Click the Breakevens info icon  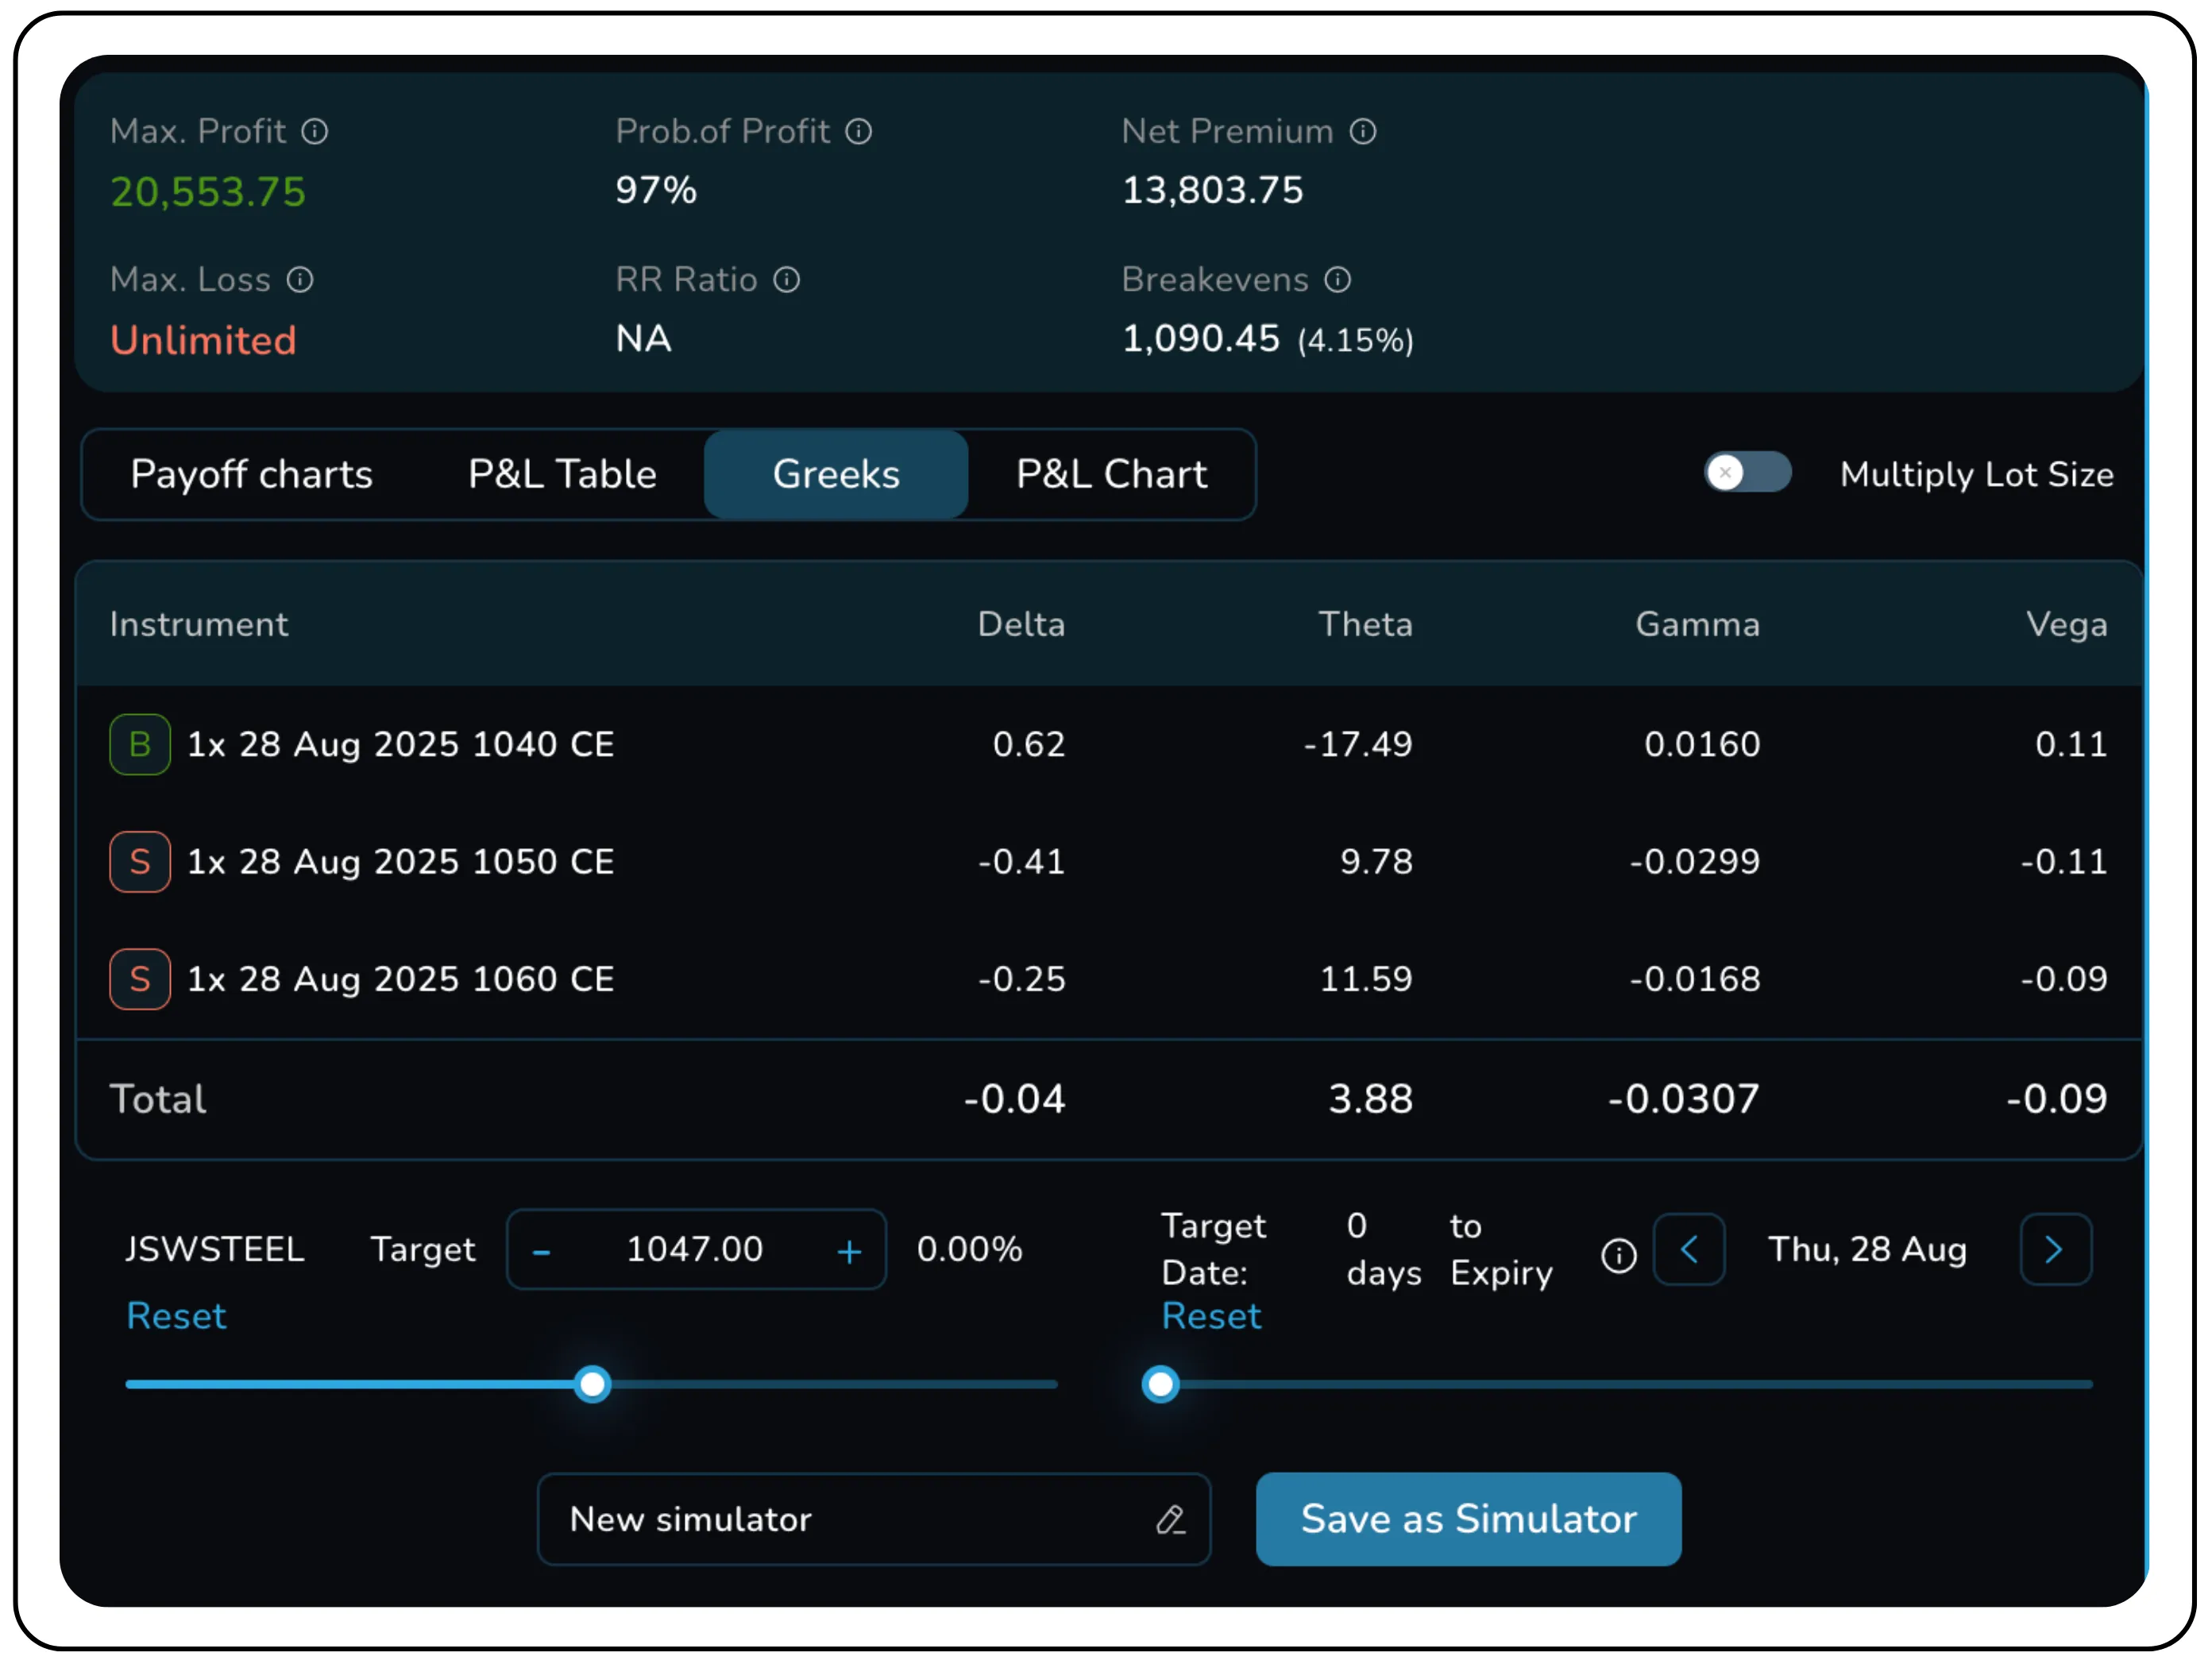pyautogui.click(x=1338, y=280)
